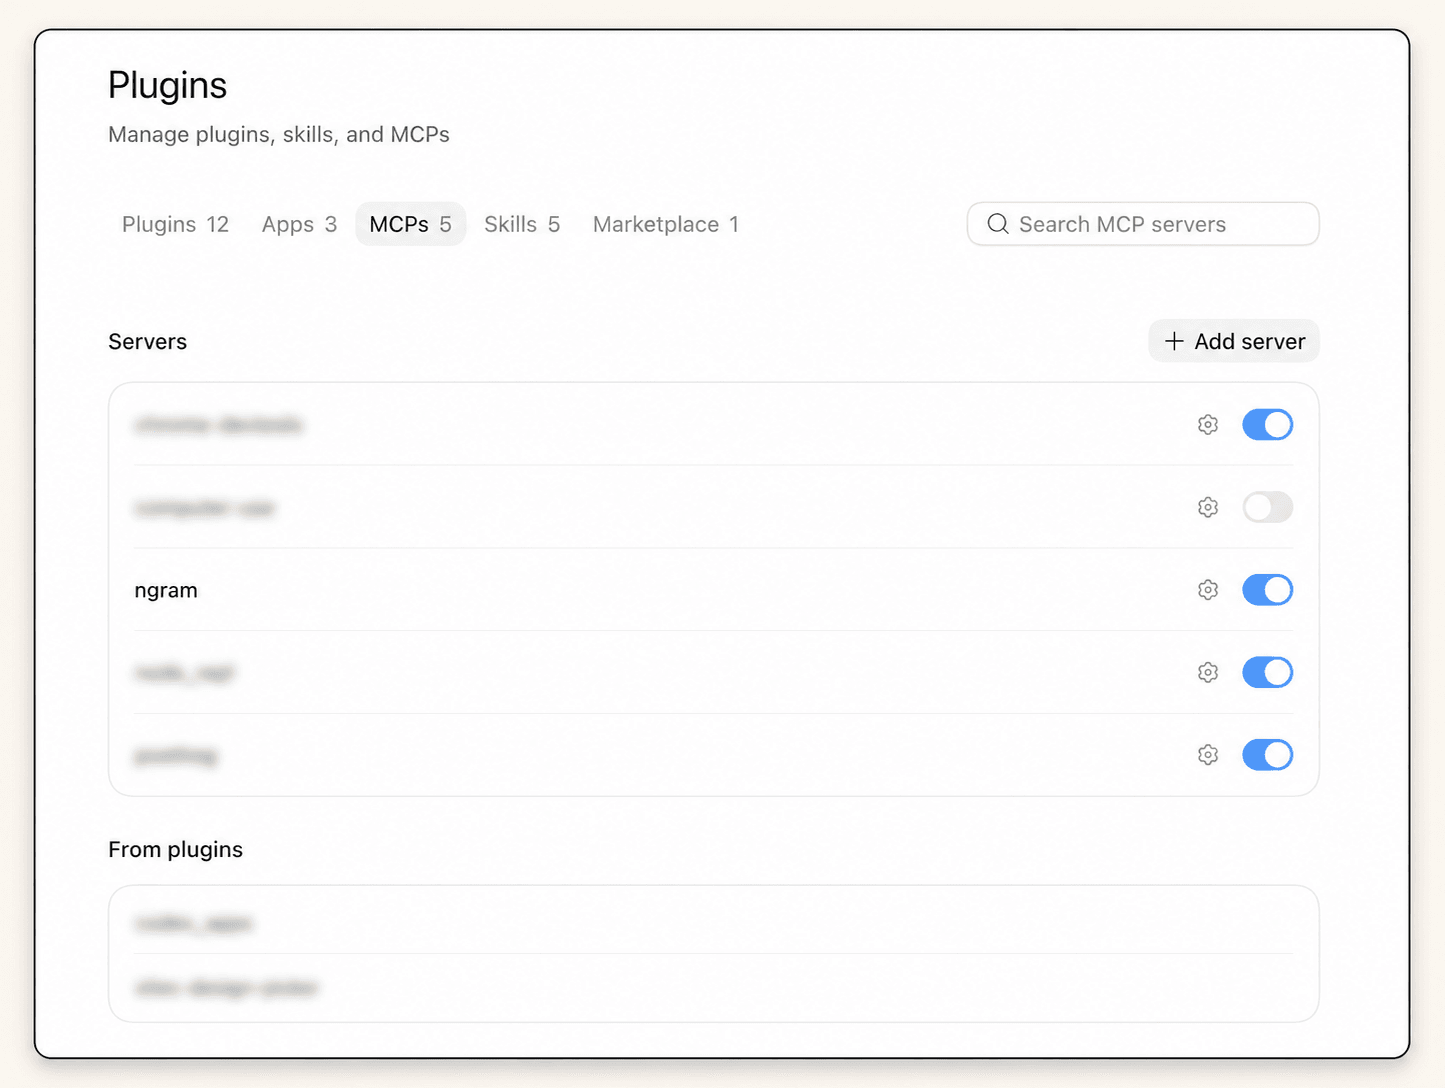Click the Servers section heading
Image resolution: width=1445 pixels, height=1088 pixels.
(148, 341)
